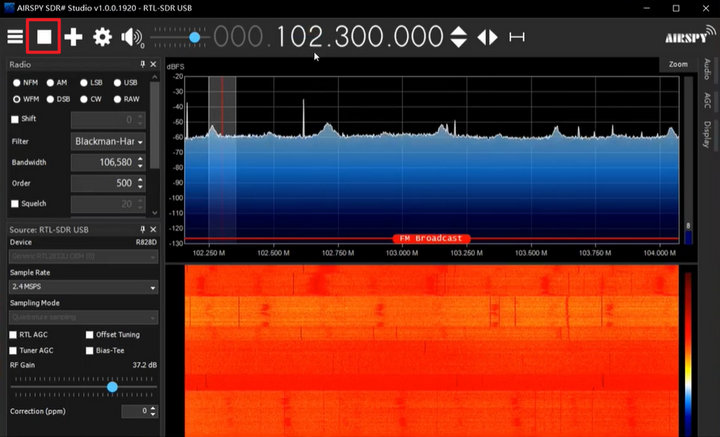Click the left-right tuning arrows icon
Viewport: 720px width, 437px height.
[x=487, y=37]
